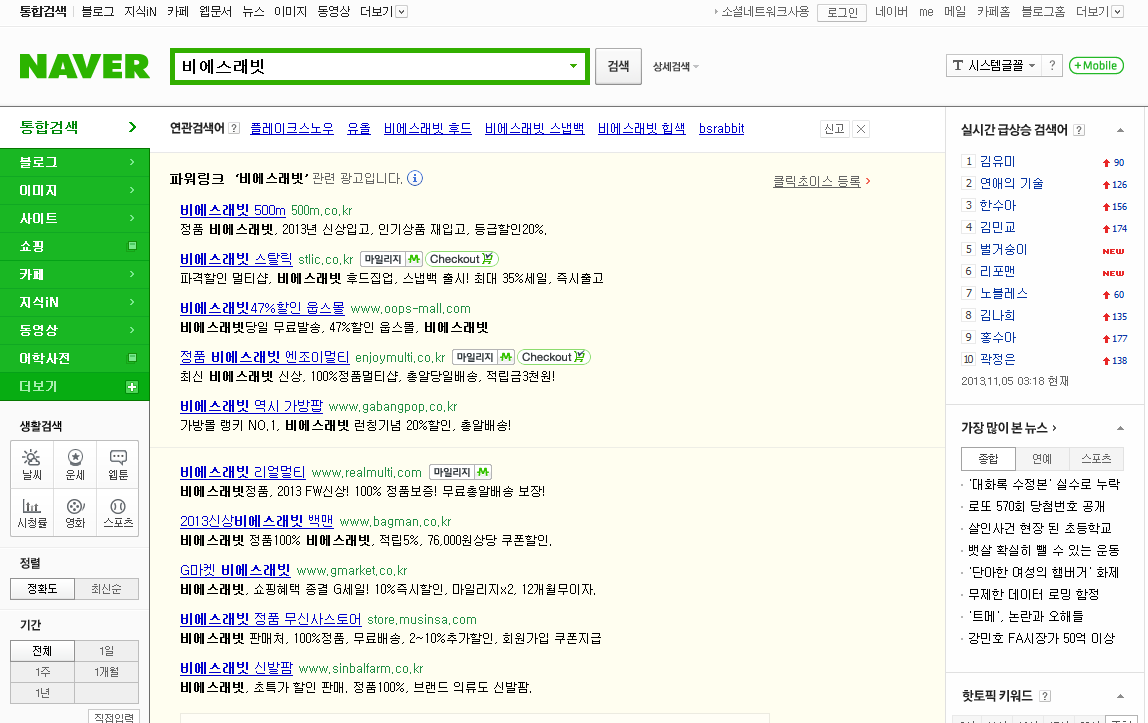Close the related search terms bar
The image size is (1148, 723).
tap(861, 129)
